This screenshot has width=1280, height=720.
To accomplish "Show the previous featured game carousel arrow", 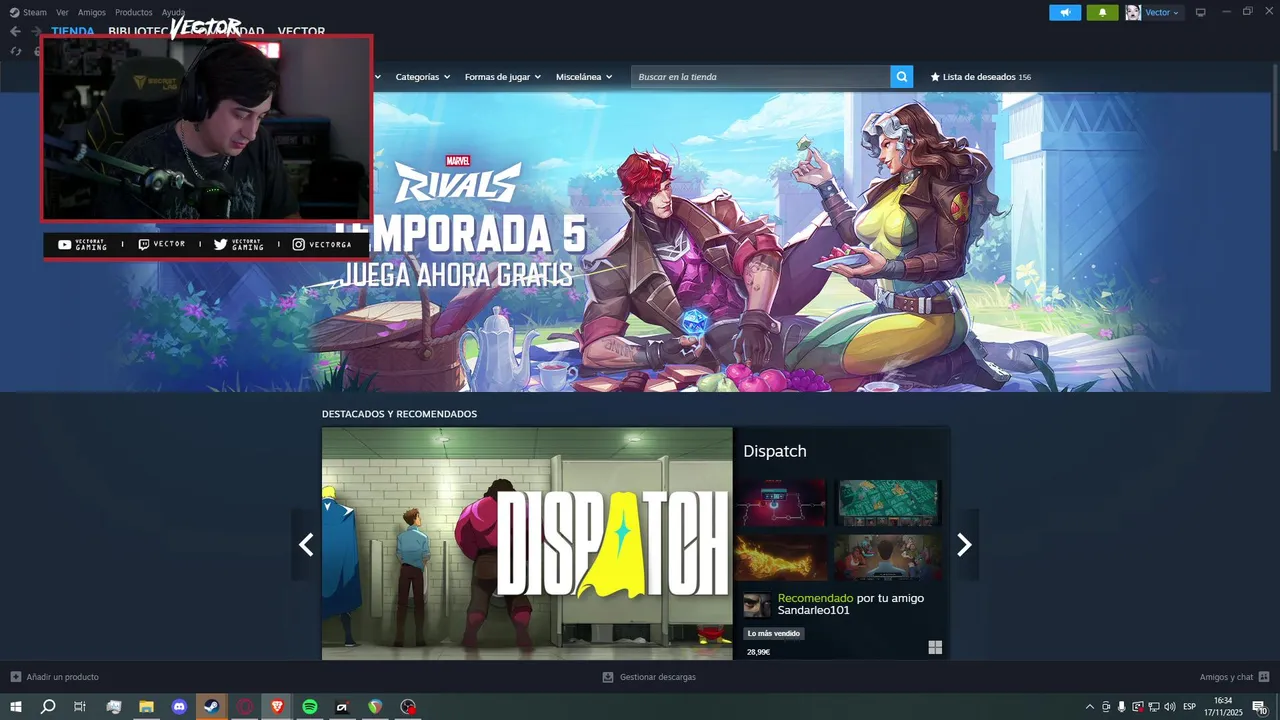I will tap(306, 544).
